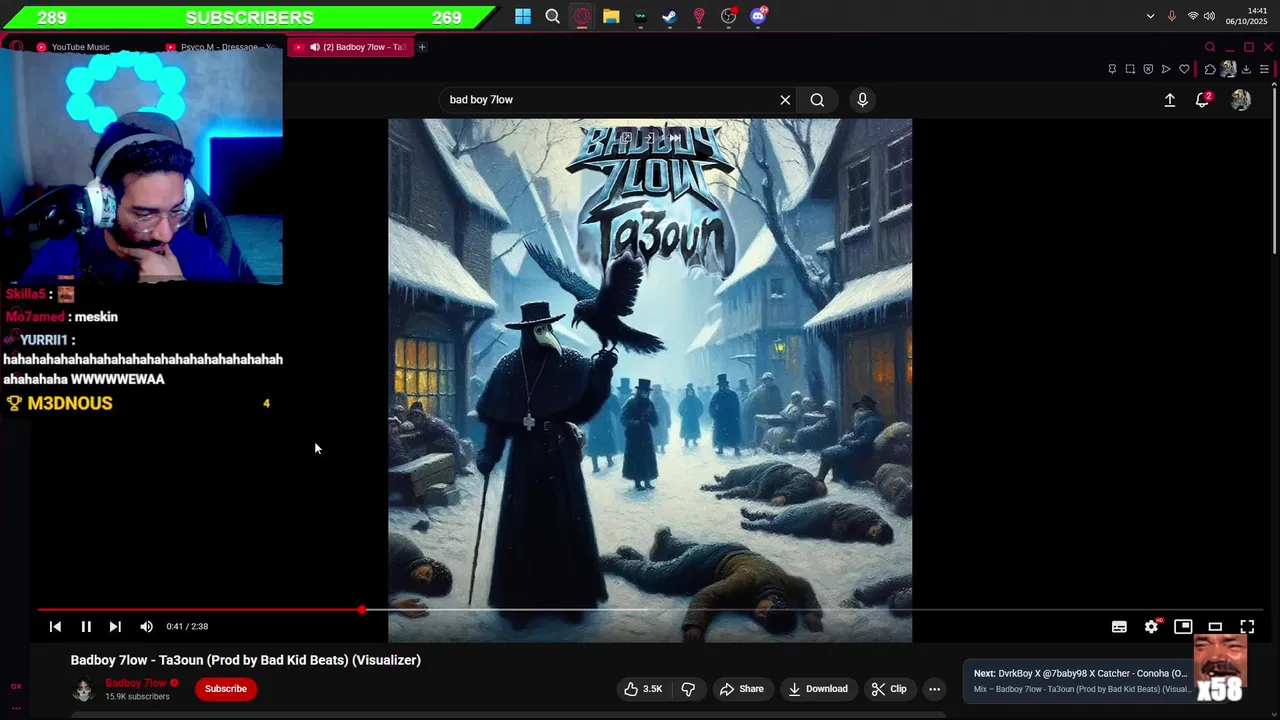Open Discord from the taskbar

[758, 16]
